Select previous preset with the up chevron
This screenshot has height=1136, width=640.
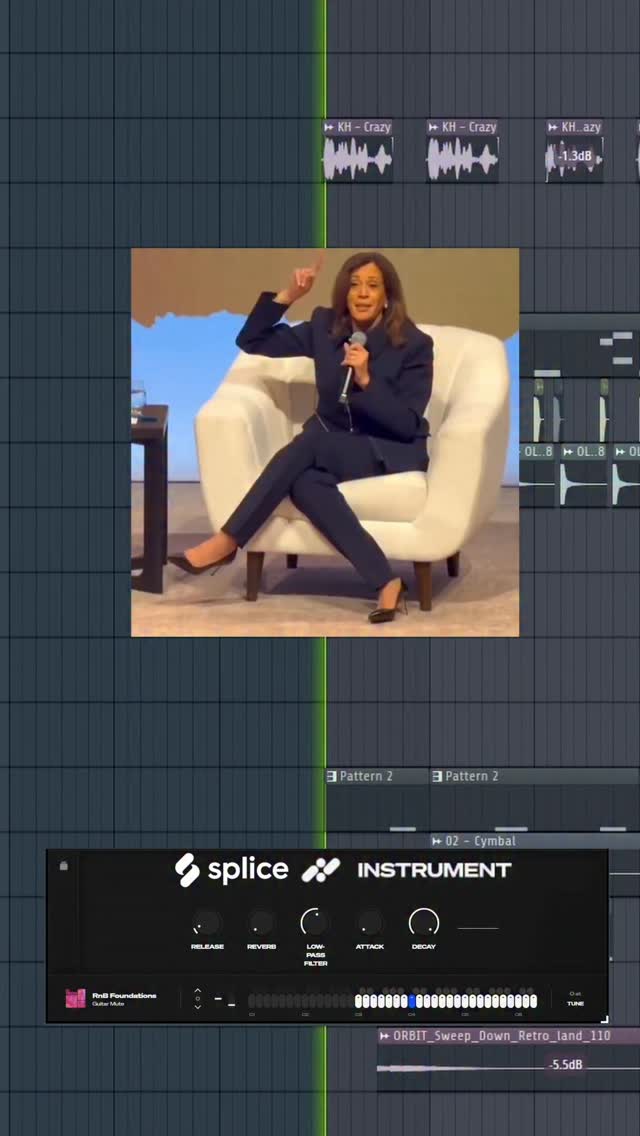point(197,990)
